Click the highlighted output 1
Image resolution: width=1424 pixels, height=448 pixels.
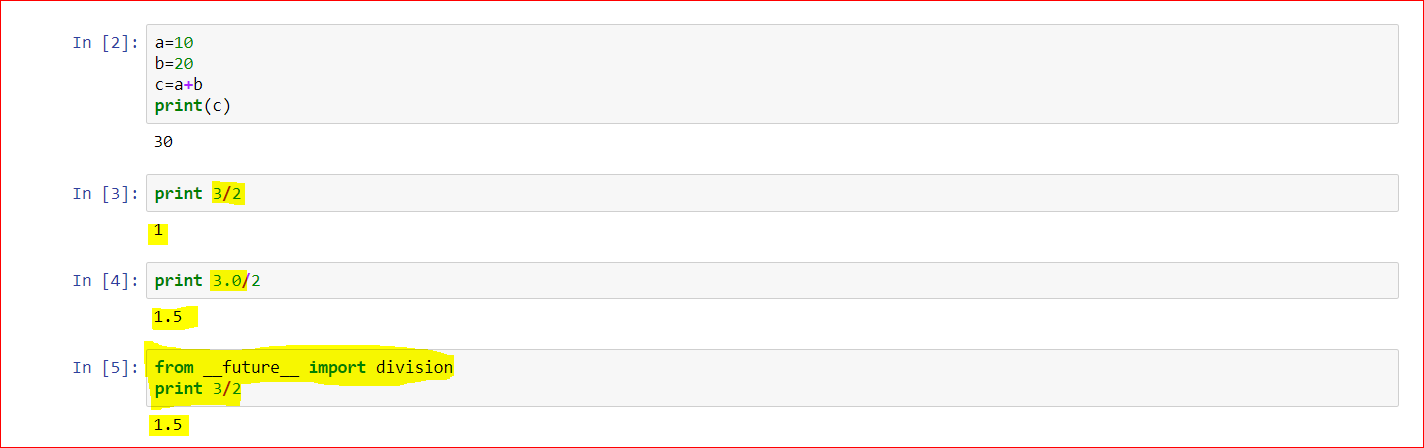[157, 233]
